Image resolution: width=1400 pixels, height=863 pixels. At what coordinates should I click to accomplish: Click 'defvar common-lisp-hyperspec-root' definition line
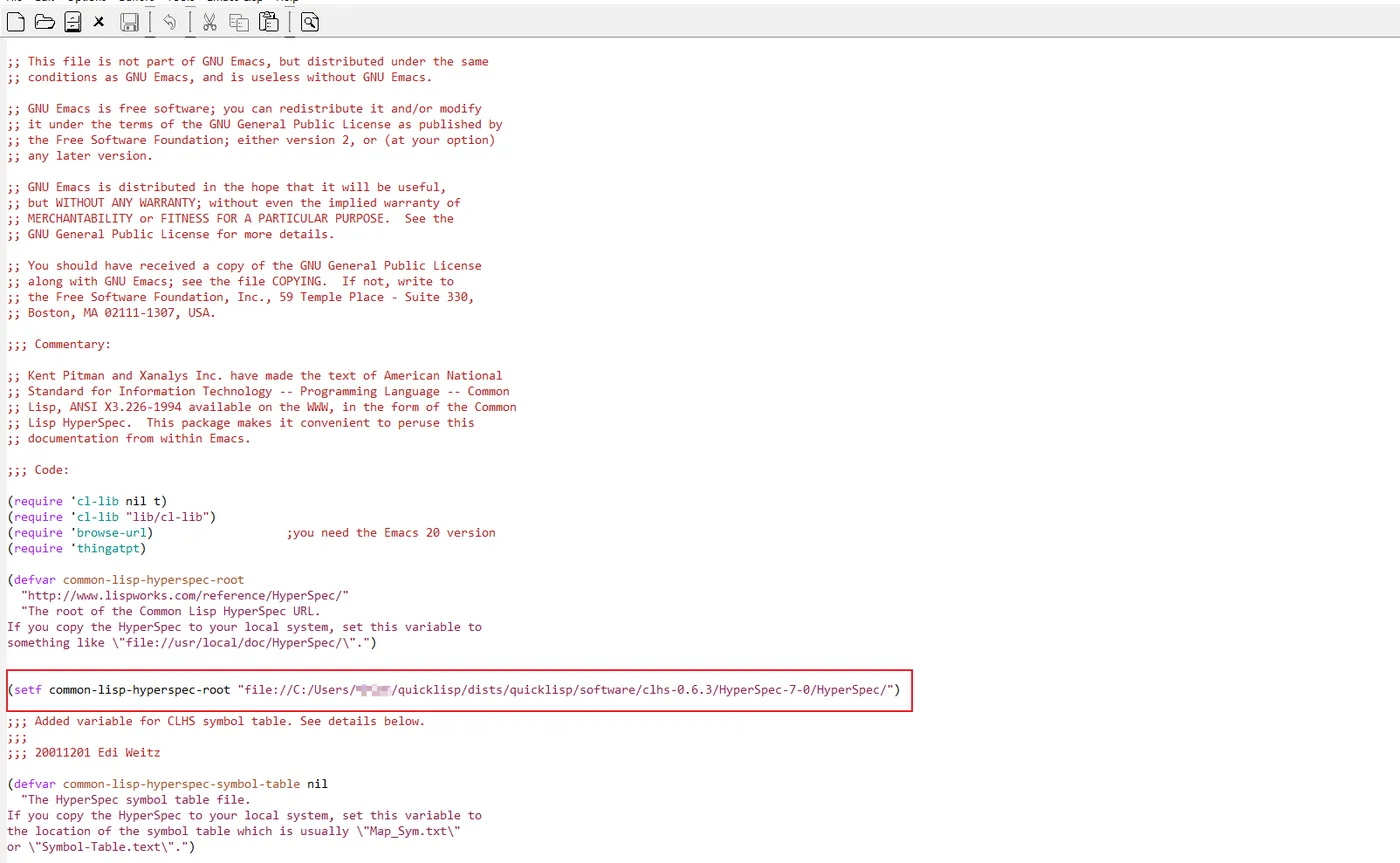click(x=125, y=579)
